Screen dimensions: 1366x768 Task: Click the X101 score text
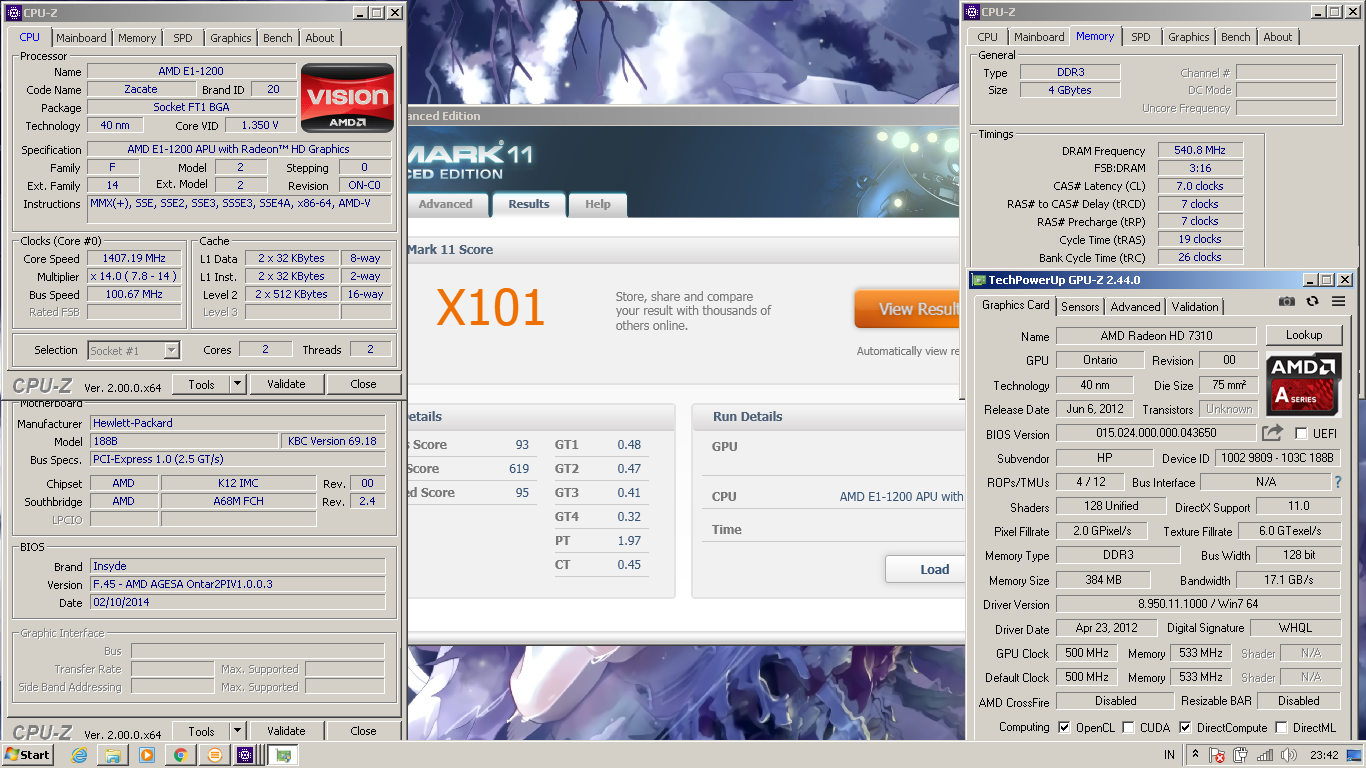click(x=491, y=307)
